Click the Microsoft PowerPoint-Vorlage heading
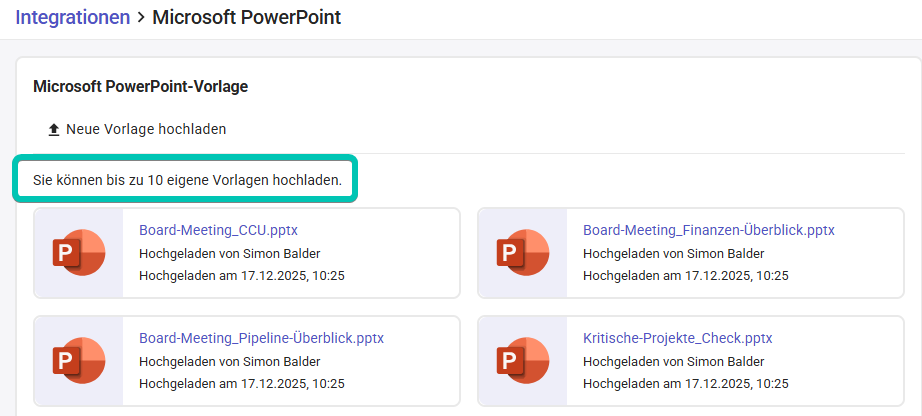 [x=141, y=87]
